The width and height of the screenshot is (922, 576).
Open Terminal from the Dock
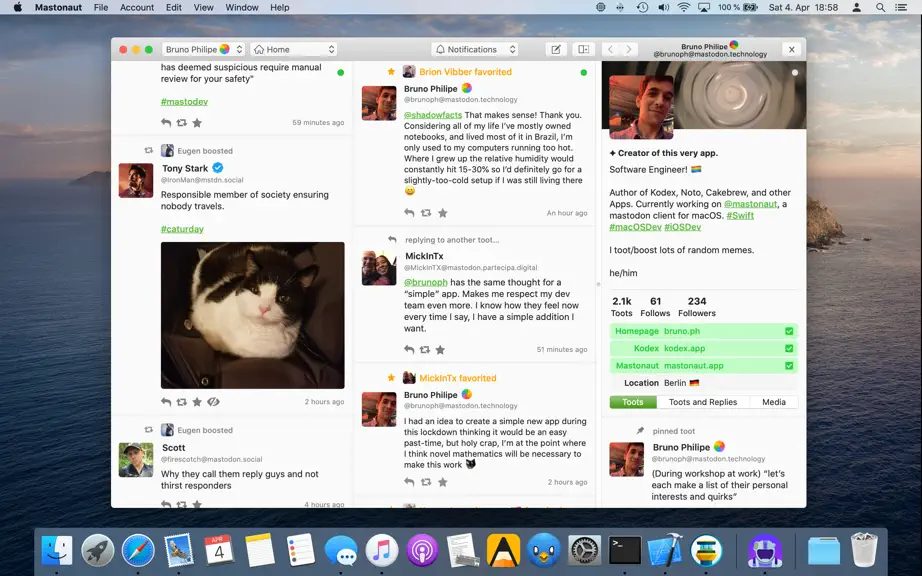pyautogui.click(x=624, y=551)
